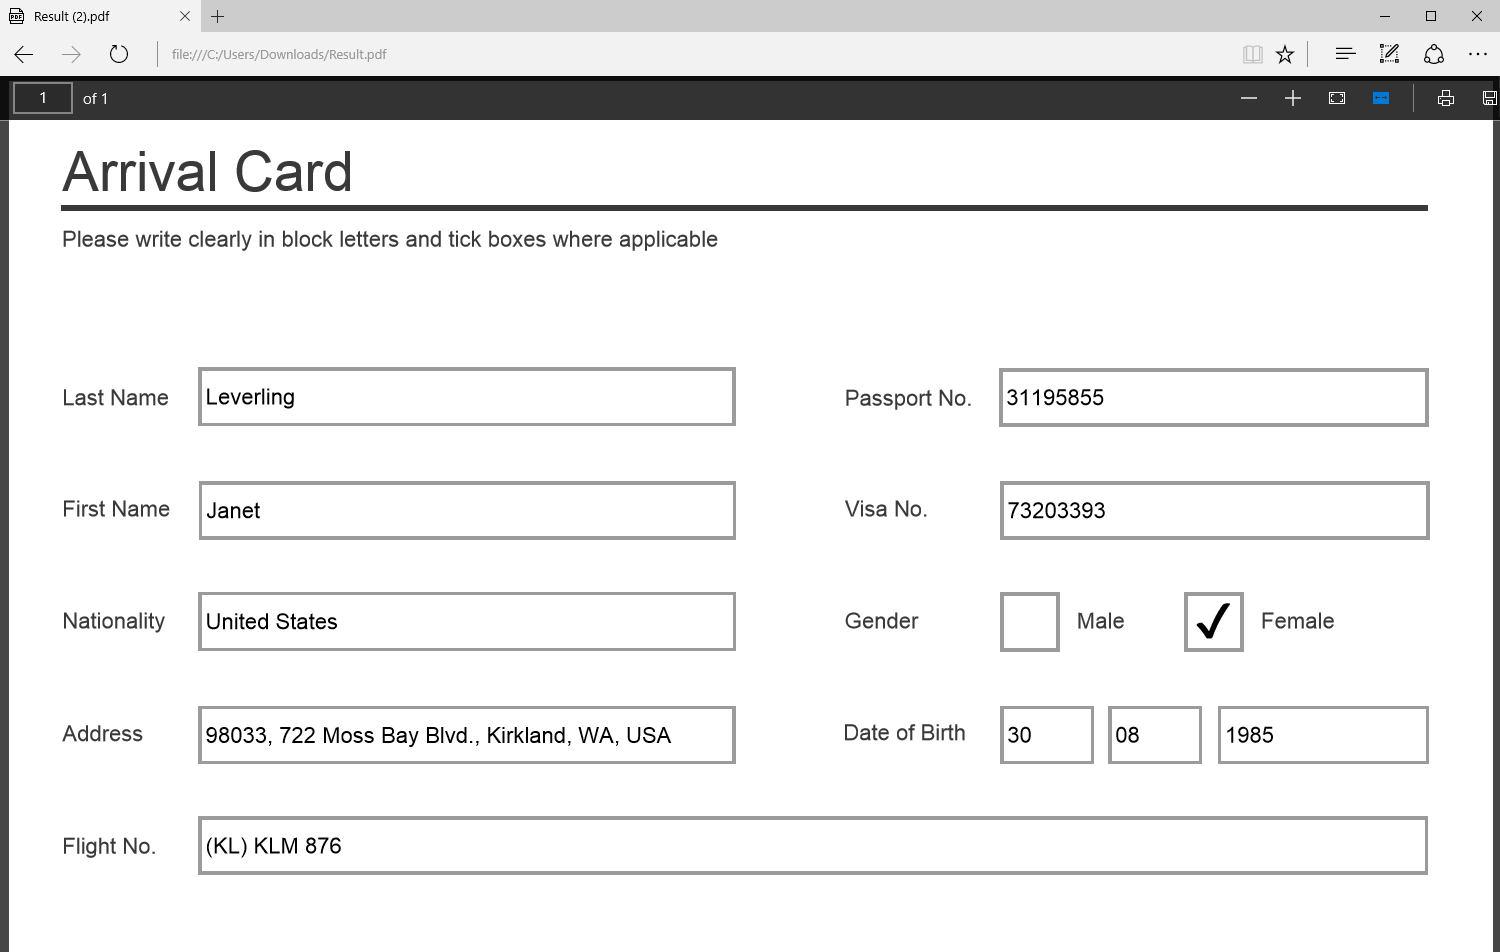Viewport: 1500px width, 952px height.
Task: Go back to previous page
Action: 24,54
